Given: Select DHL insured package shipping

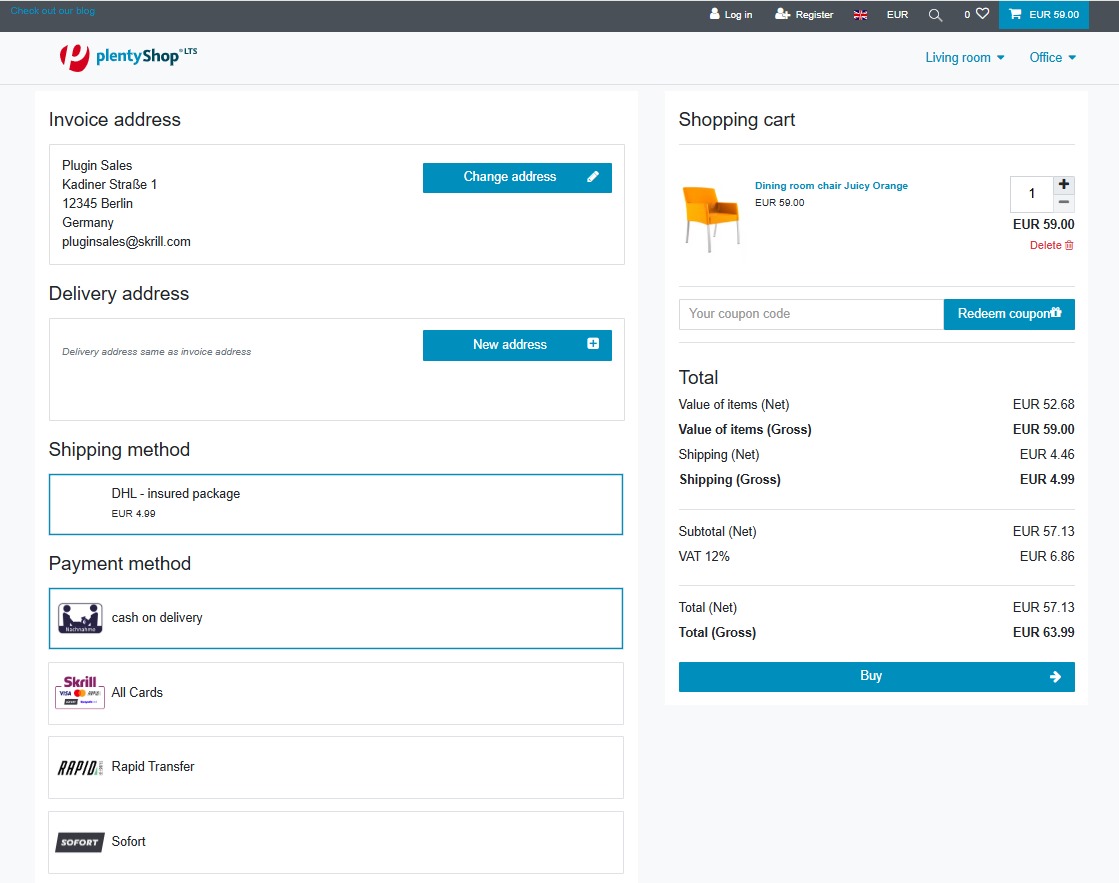Looking at the screenshot, I should pos(335,504).
